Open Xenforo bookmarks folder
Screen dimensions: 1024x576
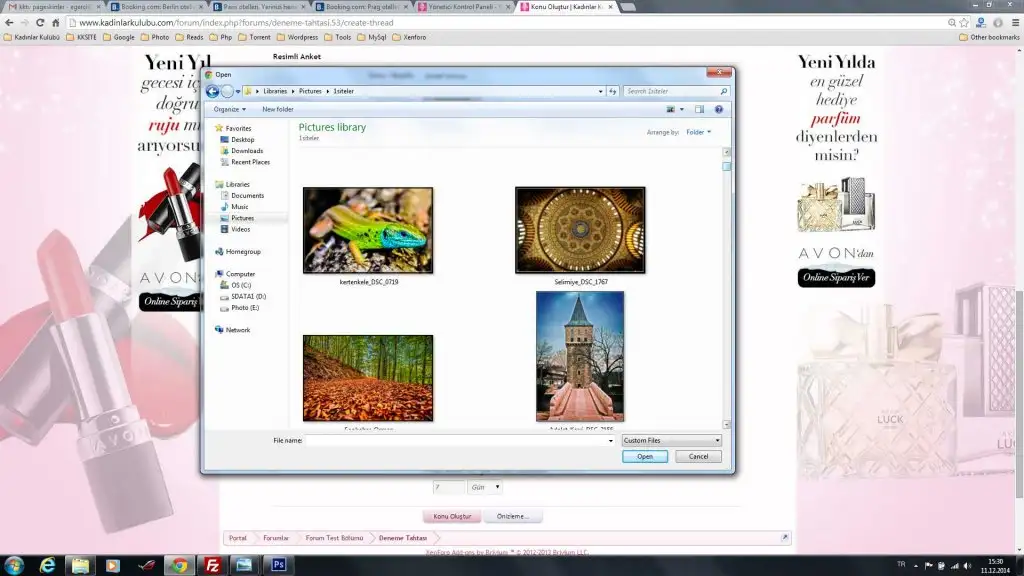pos(409,37)
